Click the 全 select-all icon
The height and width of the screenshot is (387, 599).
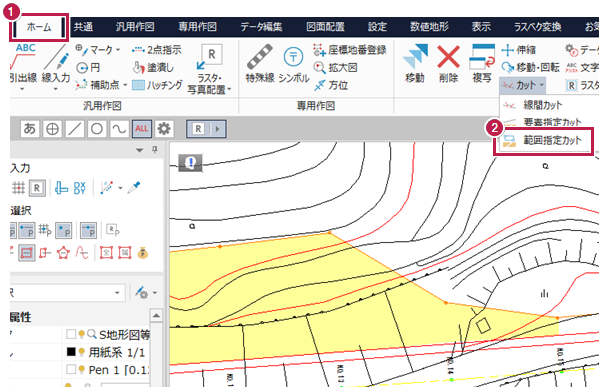106,253
